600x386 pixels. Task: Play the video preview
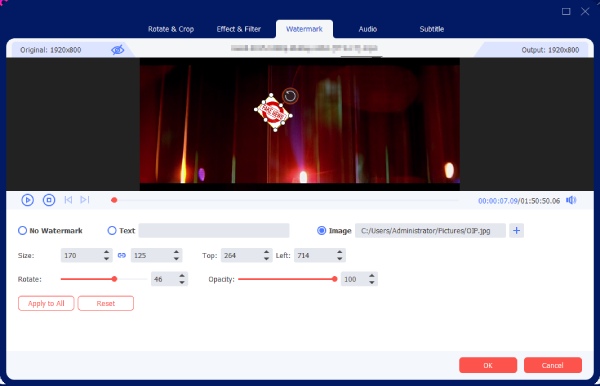pyautogui.click(x=28, y=200)
